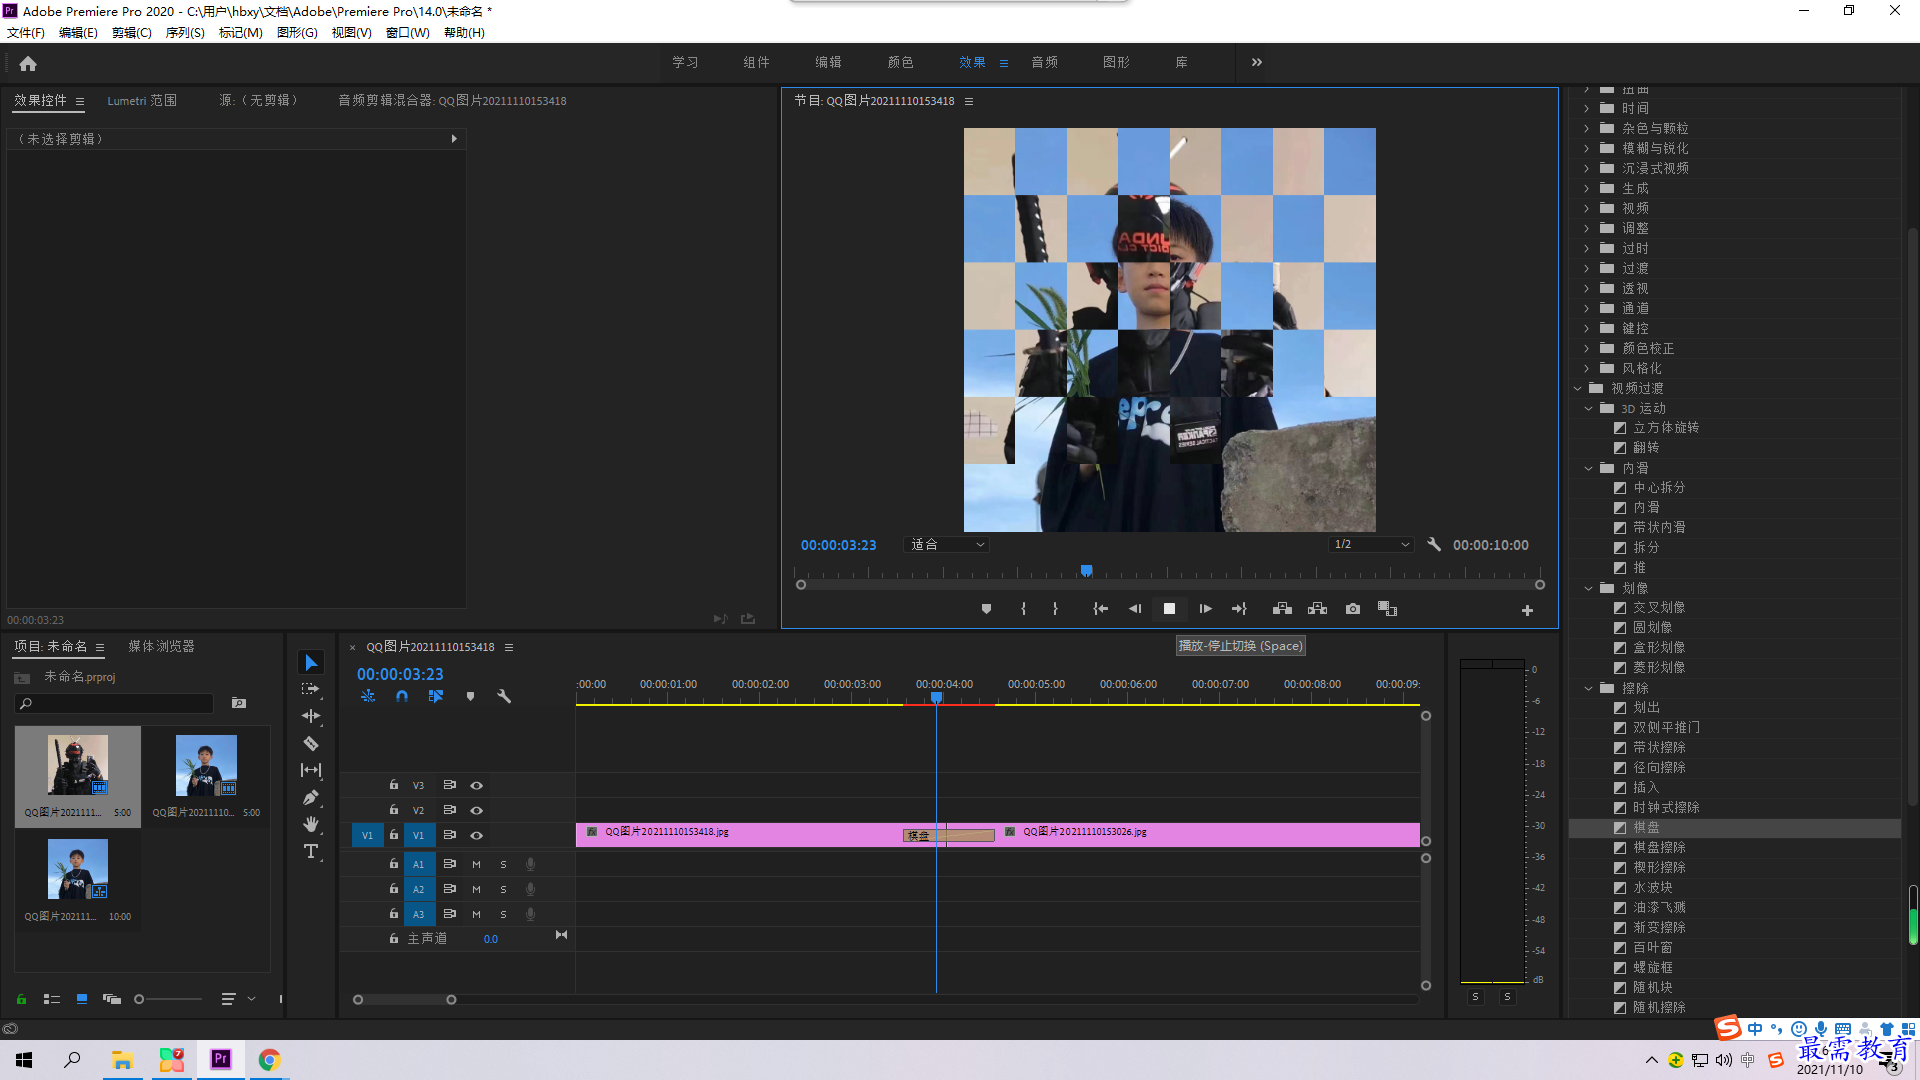Select the Ripple Edit tool

[x=311, y=716]
